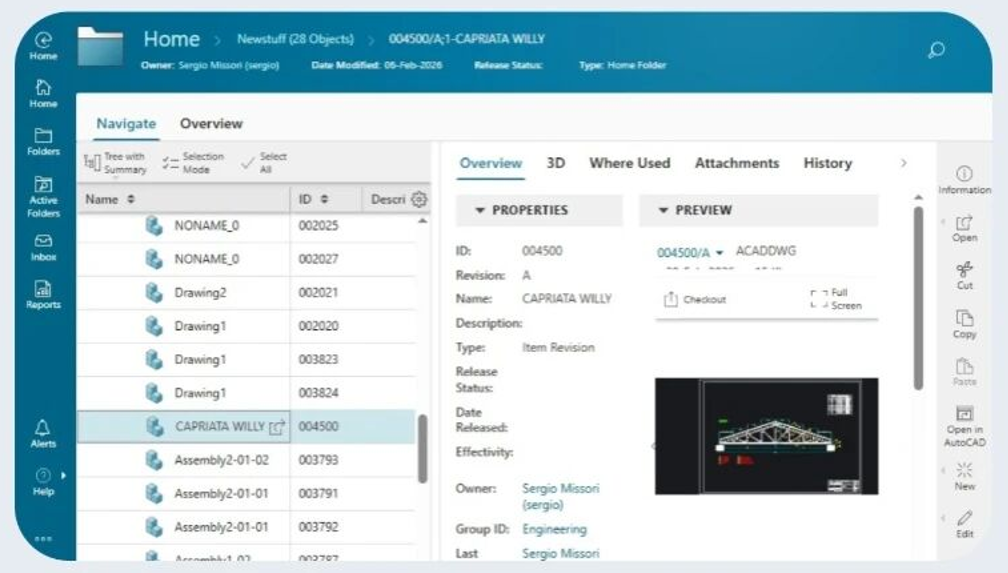Expand the New command flyout arrow
The image size is (1008, 573).
[943, 470]
